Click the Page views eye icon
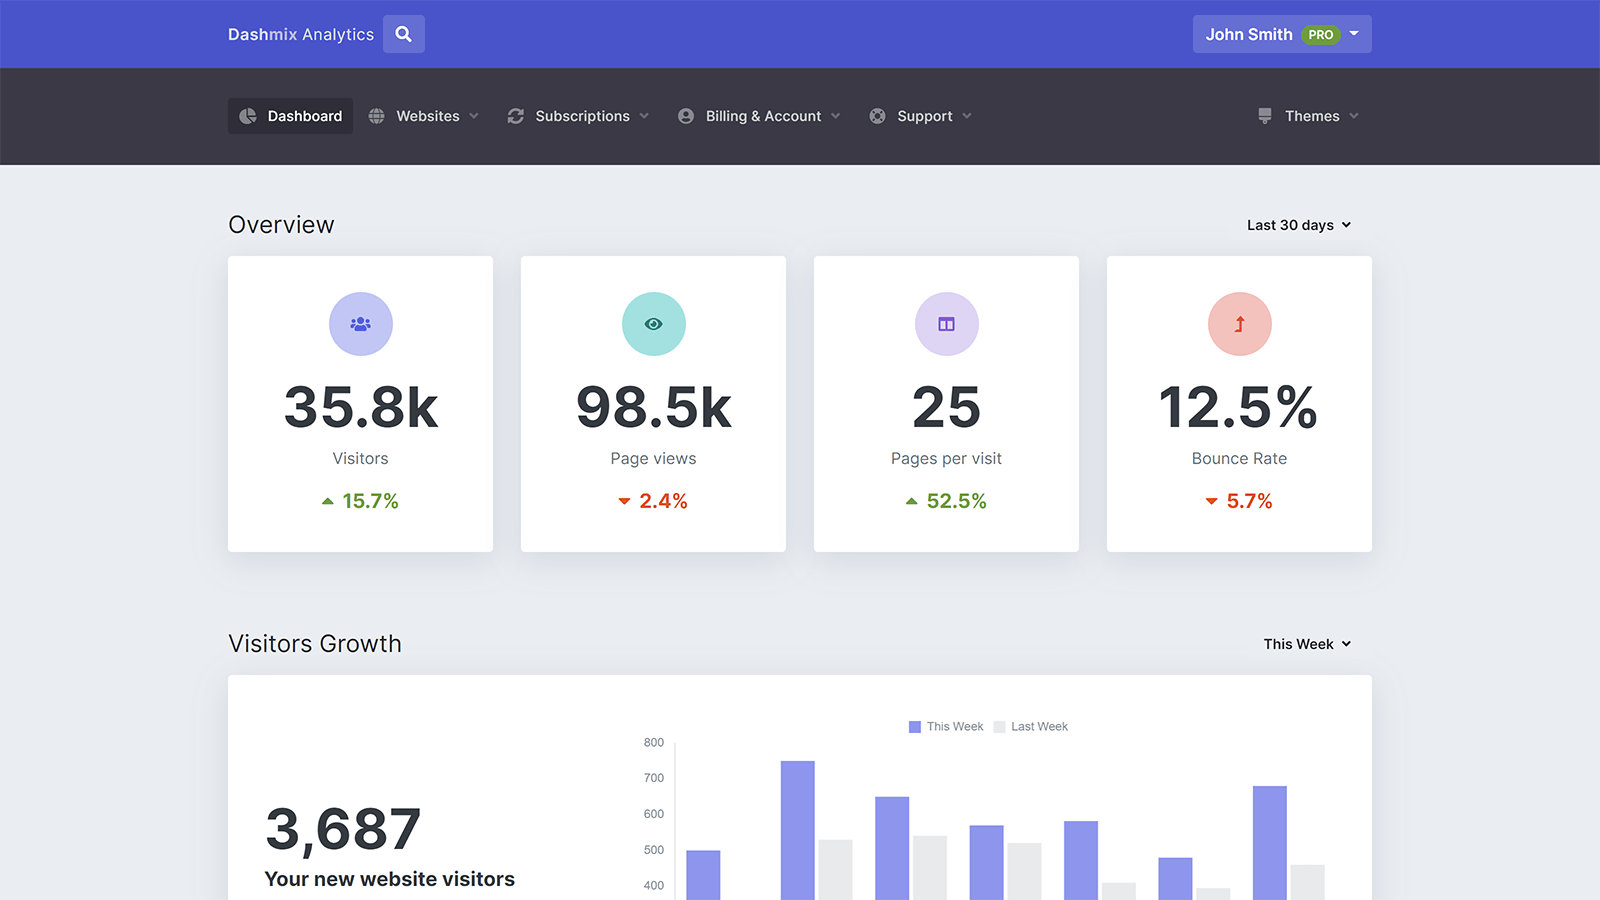Image resolution: width=1600 pixels, height=900 pixels. point(653,324)
